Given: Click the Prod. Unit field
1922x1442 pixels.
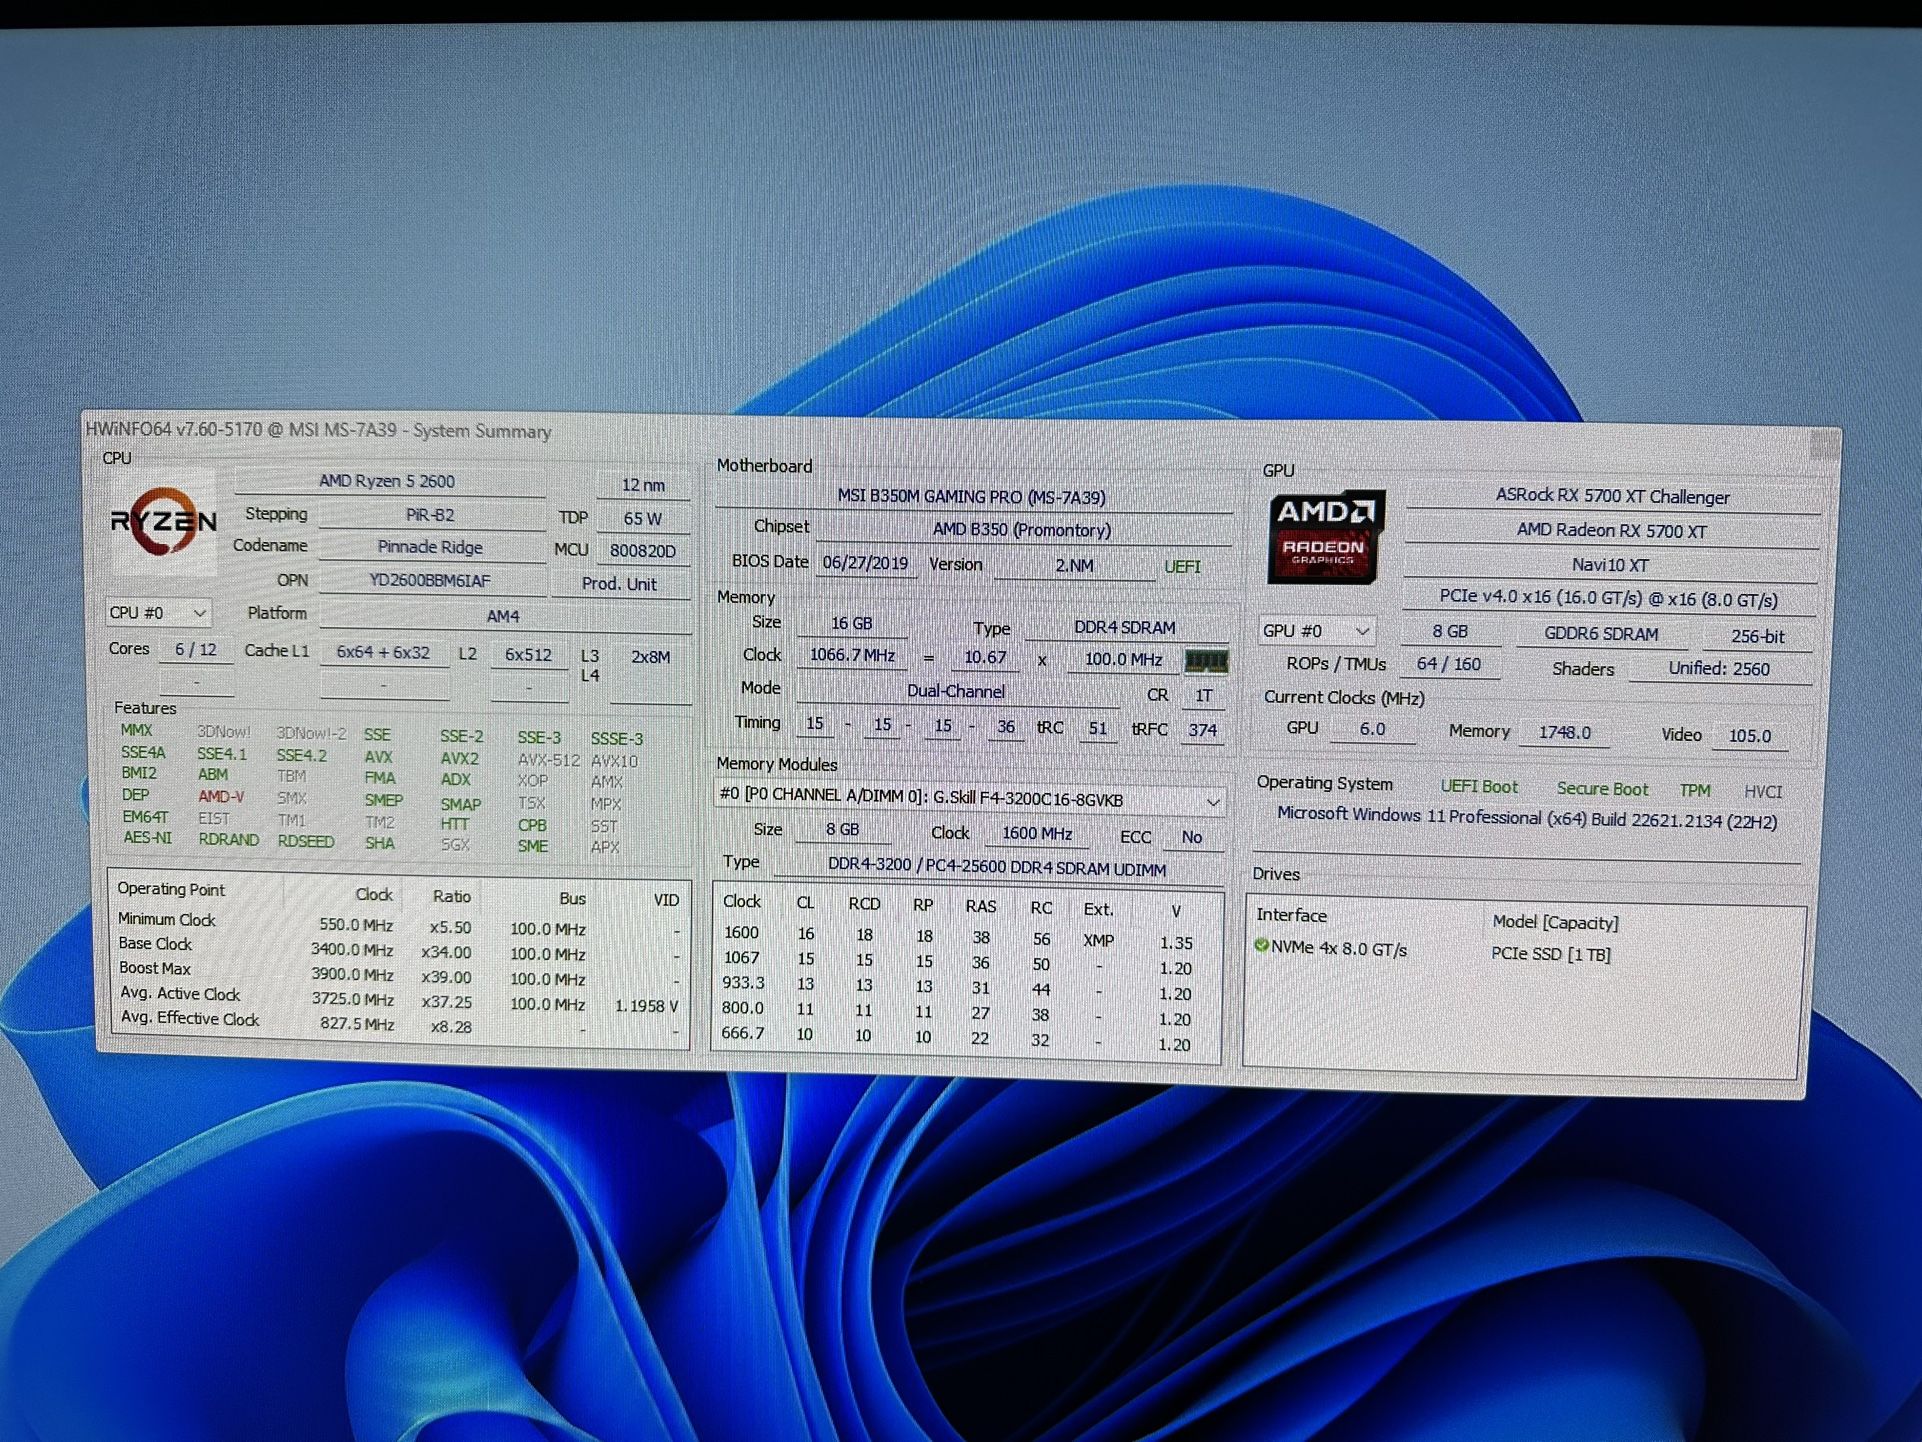Looking at the screenshot, I should pos(620,584).
